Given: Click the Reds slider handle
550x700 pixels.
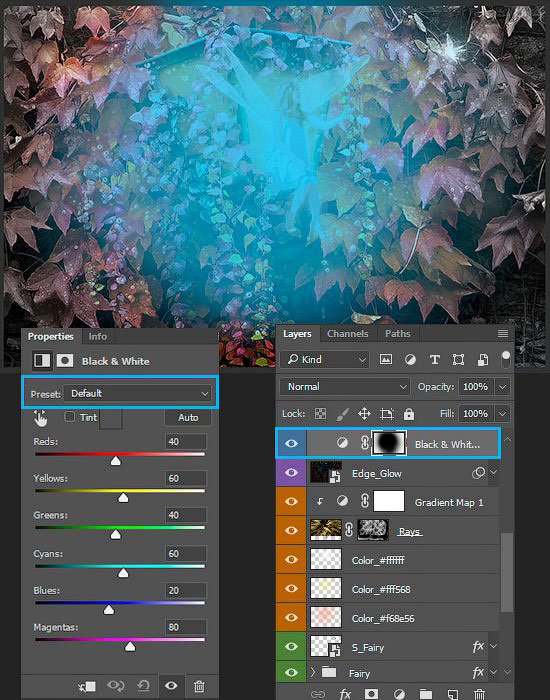Looking at the screenshot, I should 116,461.
